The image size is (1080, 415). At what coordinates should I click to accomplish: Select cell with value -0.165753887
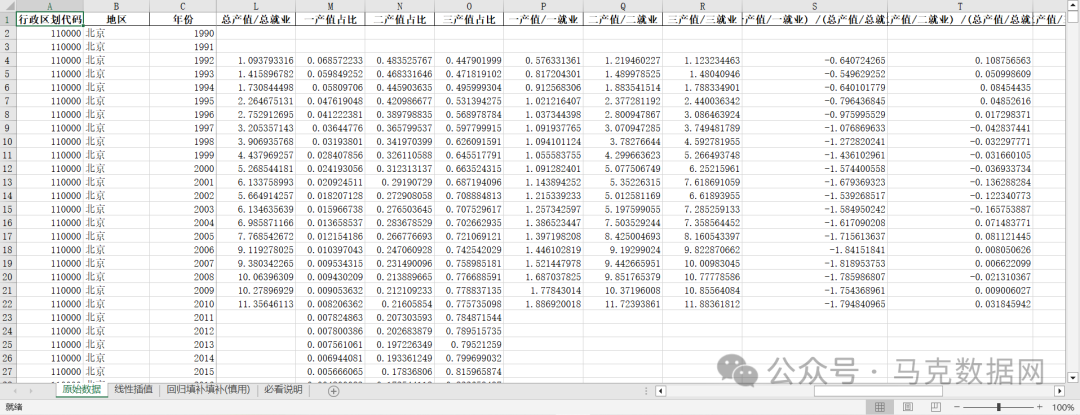960,209
